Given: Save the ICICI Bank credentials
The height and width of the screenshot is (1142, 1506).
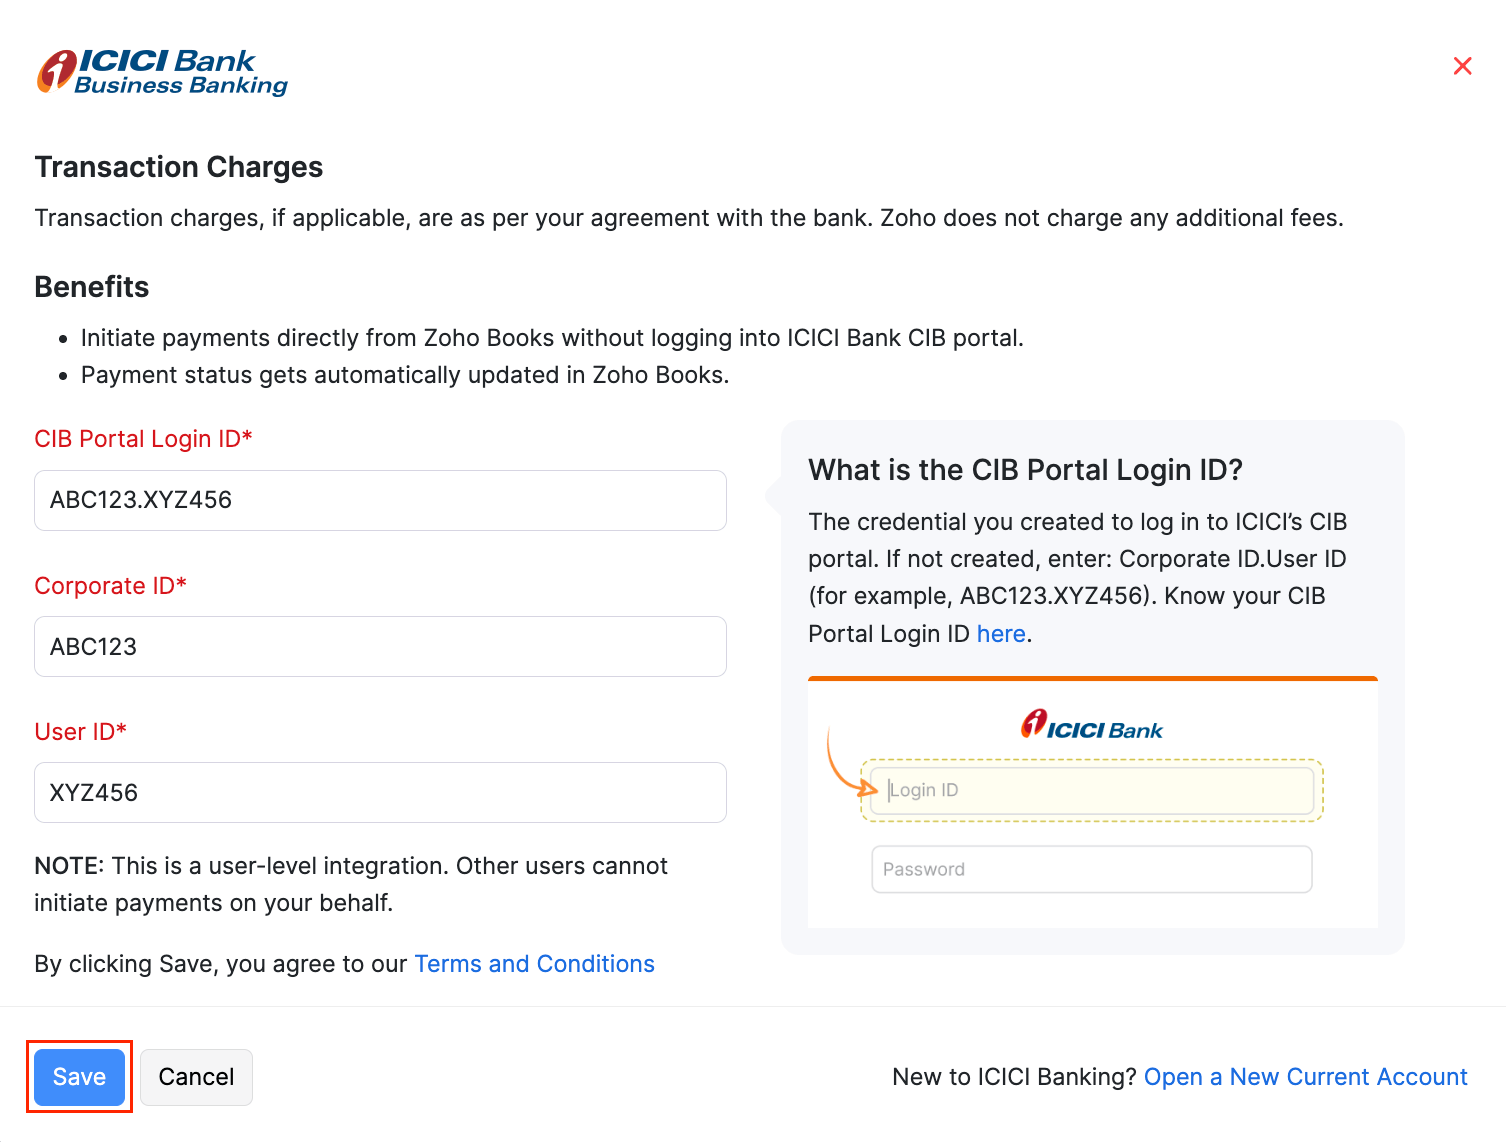Looking at the screenshot, I should [x=79, y=1077].
